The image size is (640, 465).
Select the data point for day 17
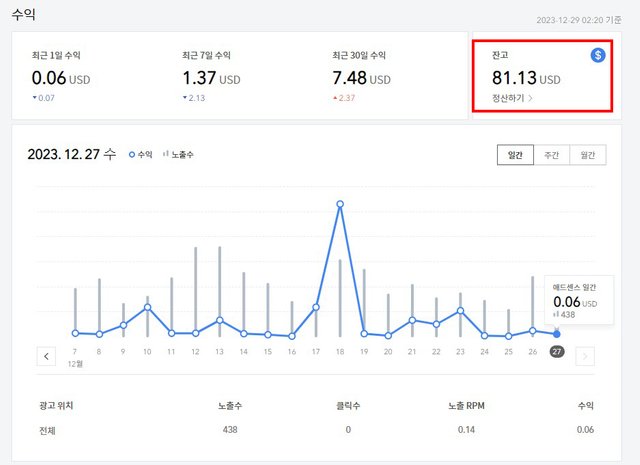pyautogui.click(x=316, y=307)
